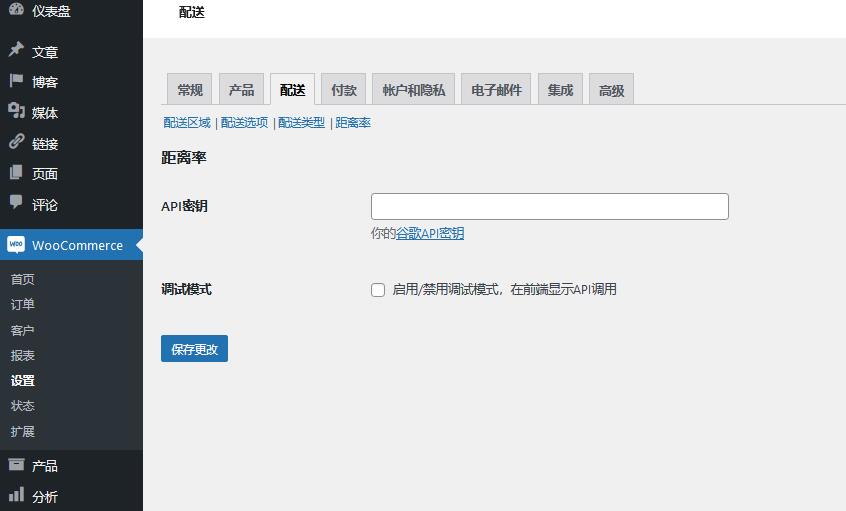Click the pages icon beside 页面

coord(16,172)
